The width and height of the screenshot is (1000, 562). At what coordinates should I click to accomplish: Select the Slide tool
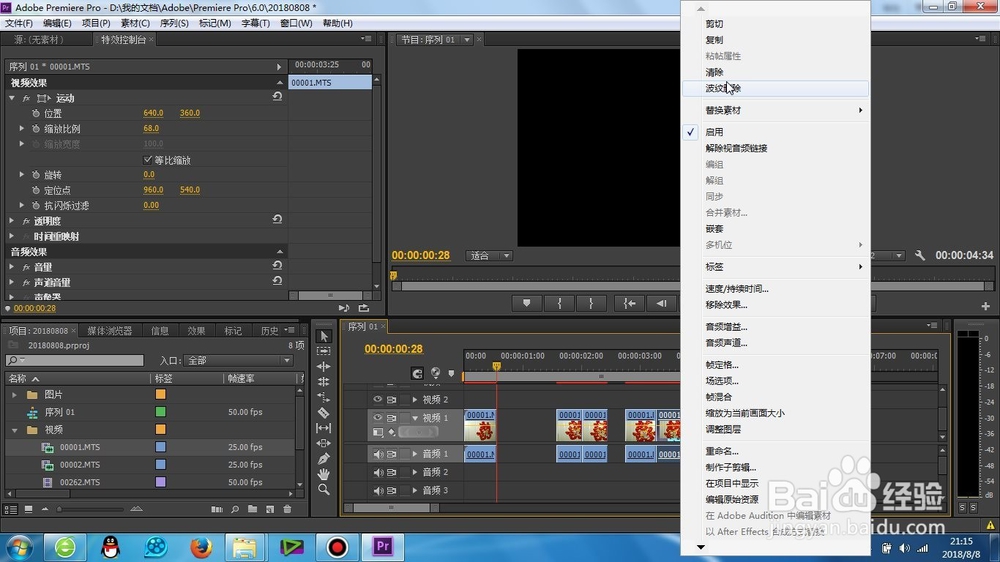click(x=323, y=443)
